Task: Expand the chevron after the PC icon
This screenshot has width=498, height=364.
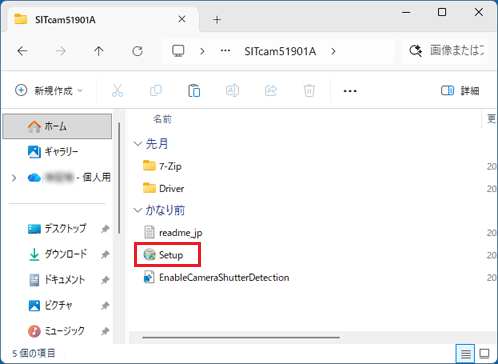Action: point(202,51)
